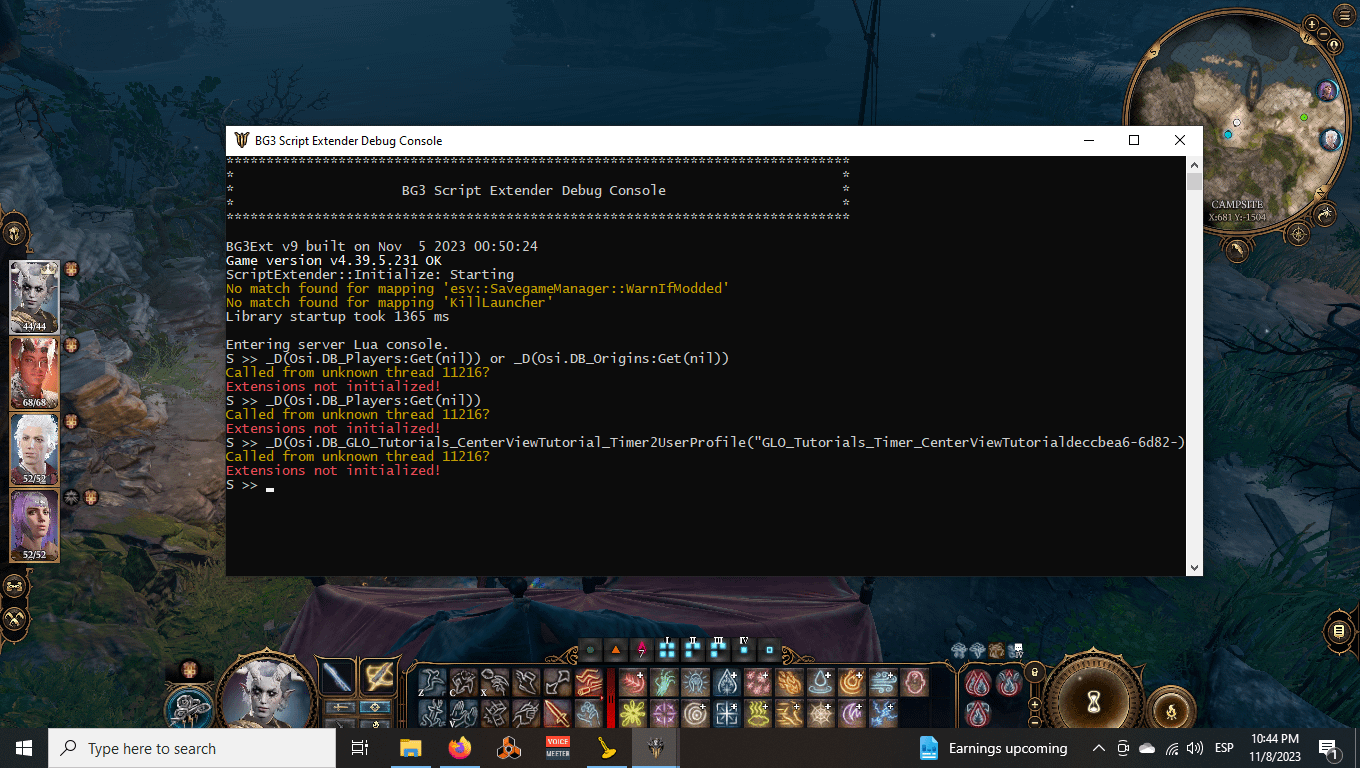Screen dimensions: 1360x768
Task: Select party member portrait with 68/68 HP
Action: 34,372
